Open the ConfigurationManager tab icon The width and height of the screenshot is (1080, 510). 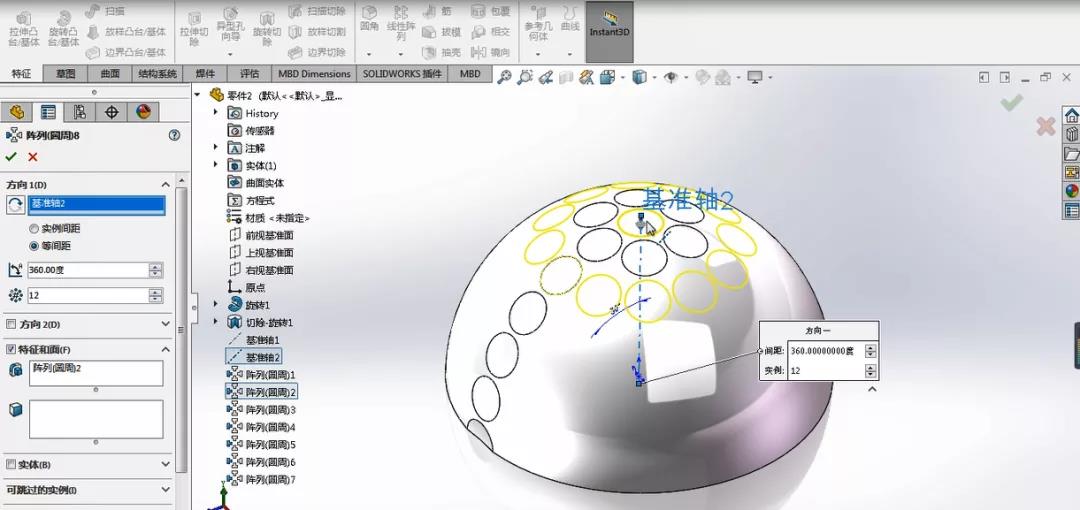click(x=80, y=112)
